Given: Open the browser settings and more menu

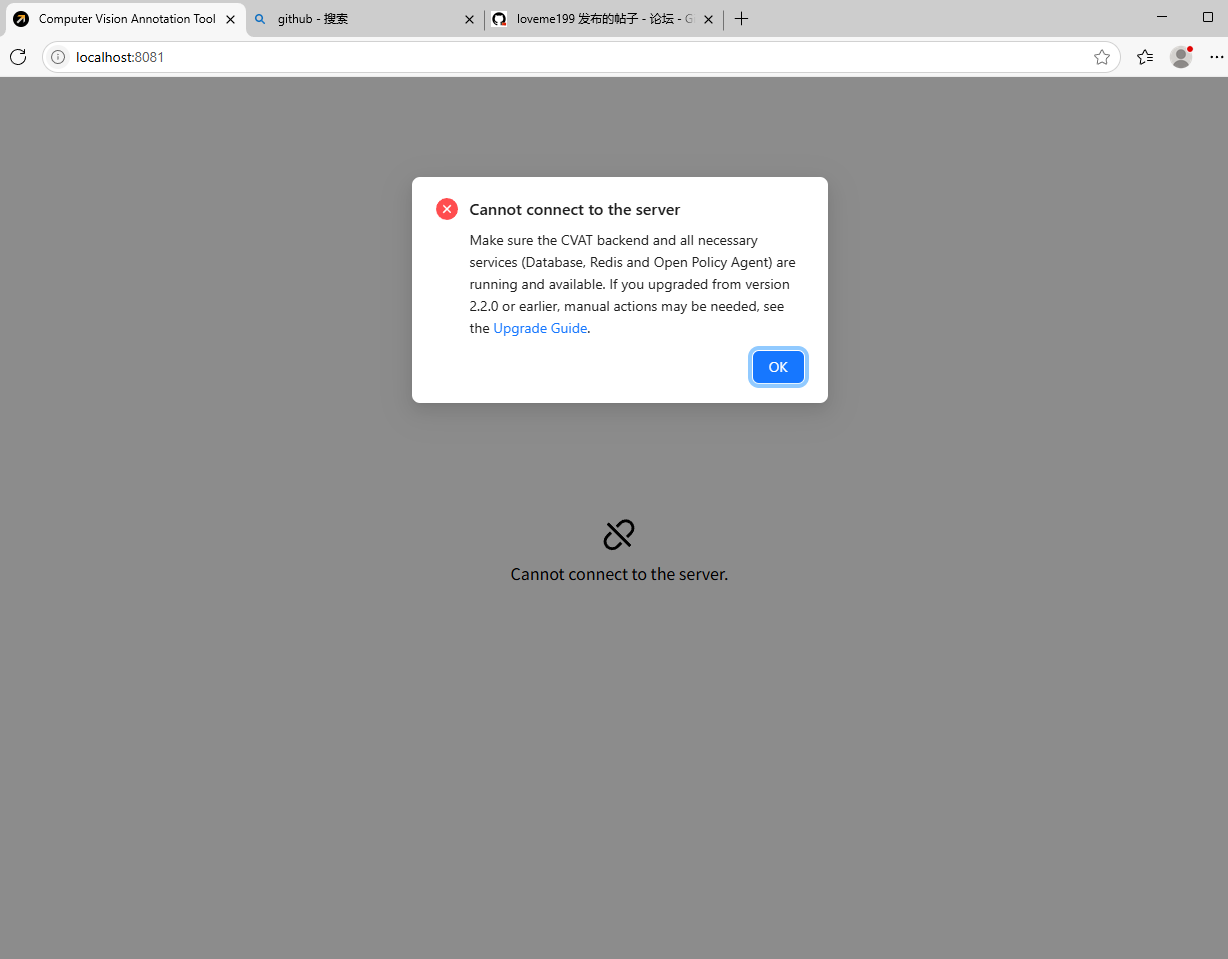Looking at the screenshot, I should point(1217,57).
